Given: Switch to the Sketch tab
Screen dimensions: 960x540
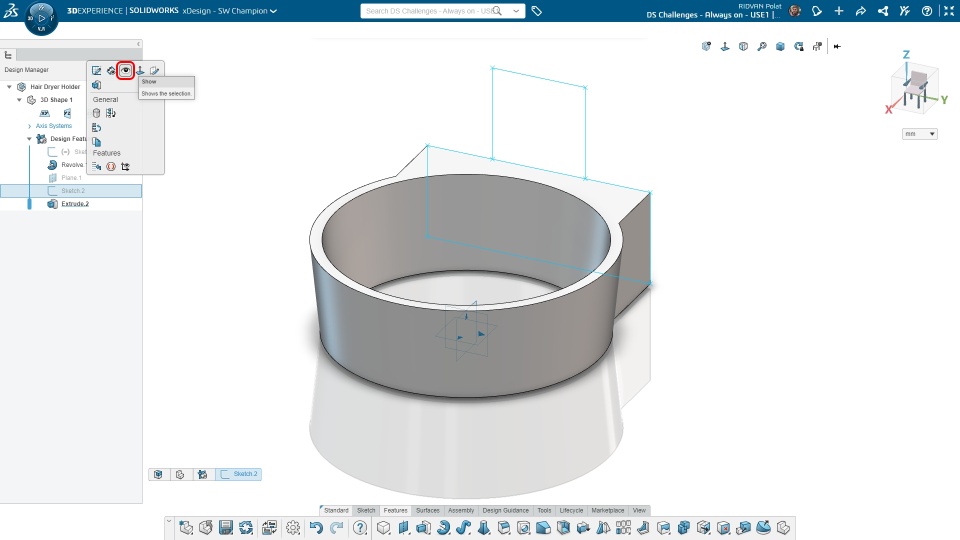Looking at the screenshot, I should [x=366, y=510].
